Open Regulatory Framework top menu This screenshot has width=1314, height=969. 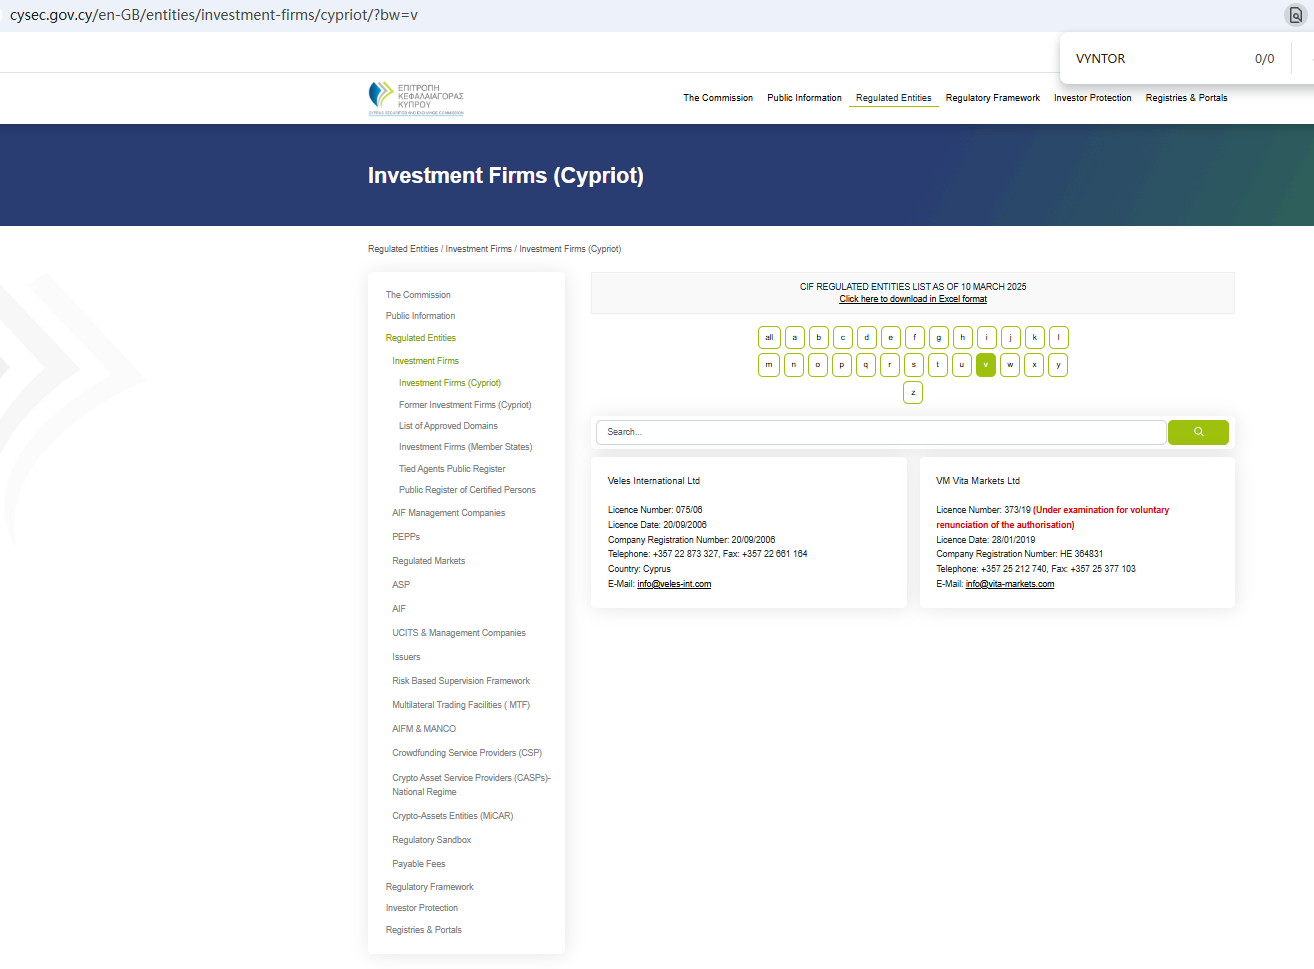coord(993,98)
